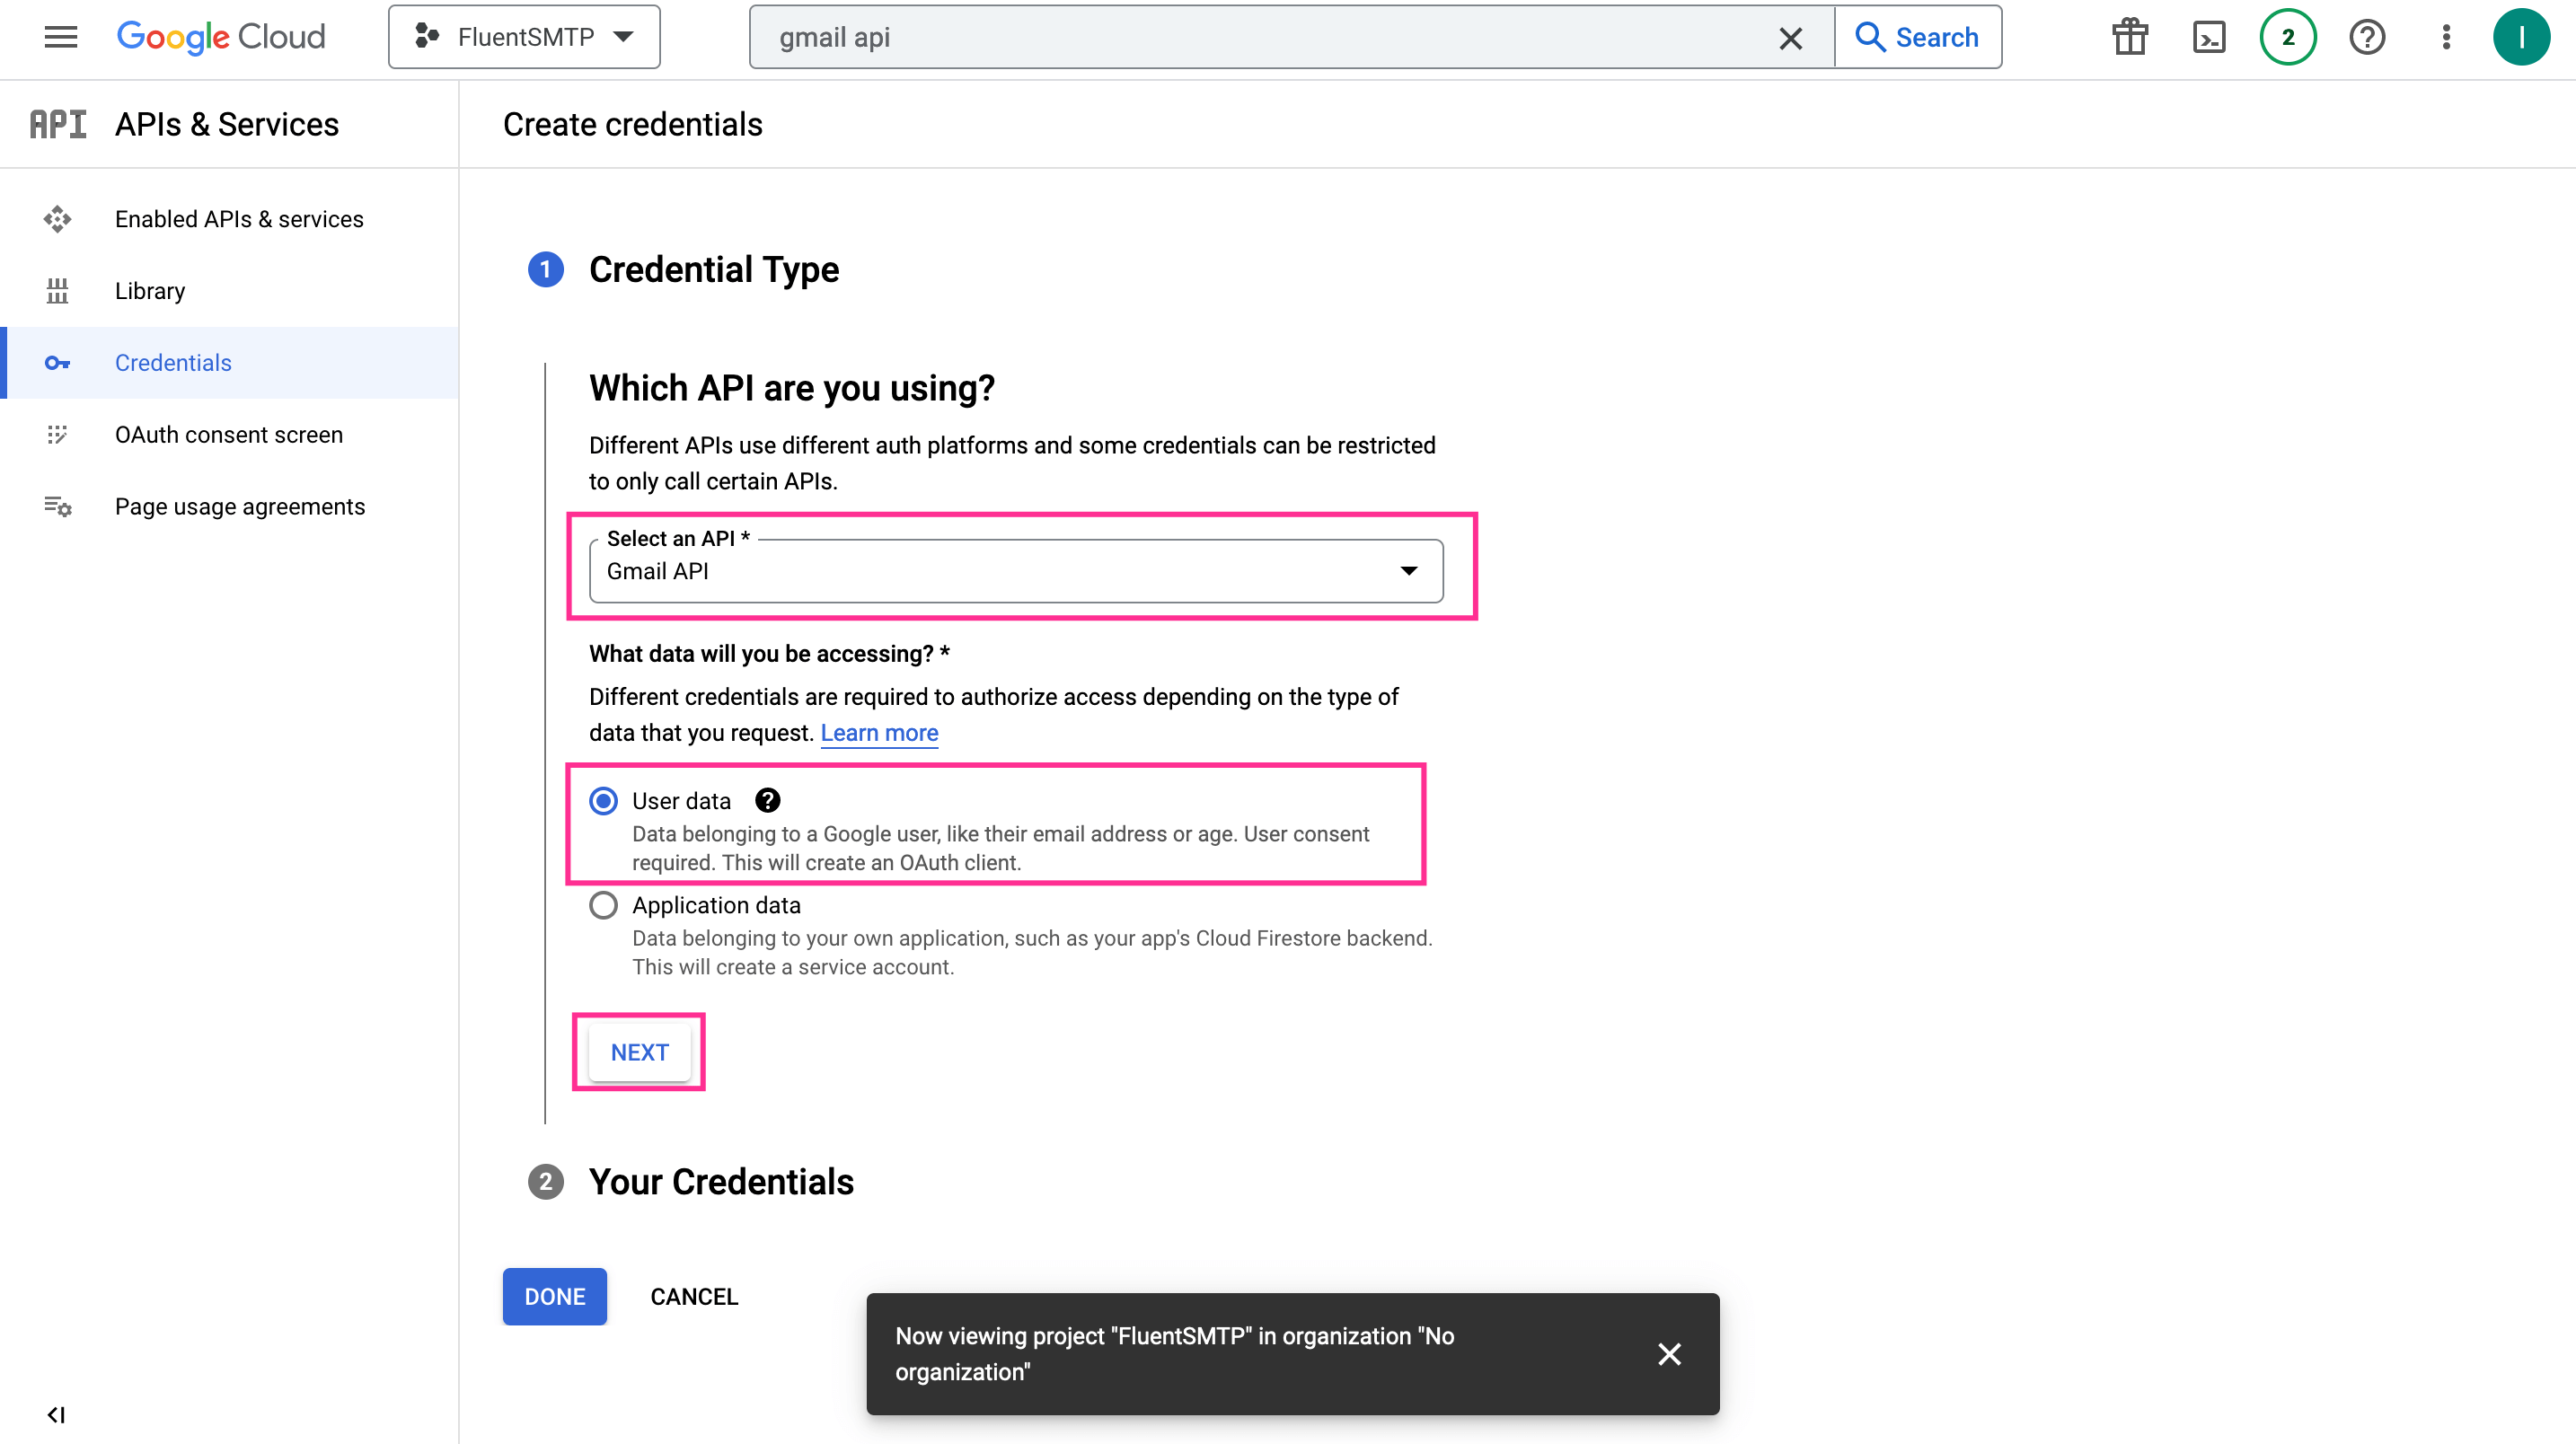Dismiss the project notification toast
The image size is (2576, 1444).
coord(1669,1354)
